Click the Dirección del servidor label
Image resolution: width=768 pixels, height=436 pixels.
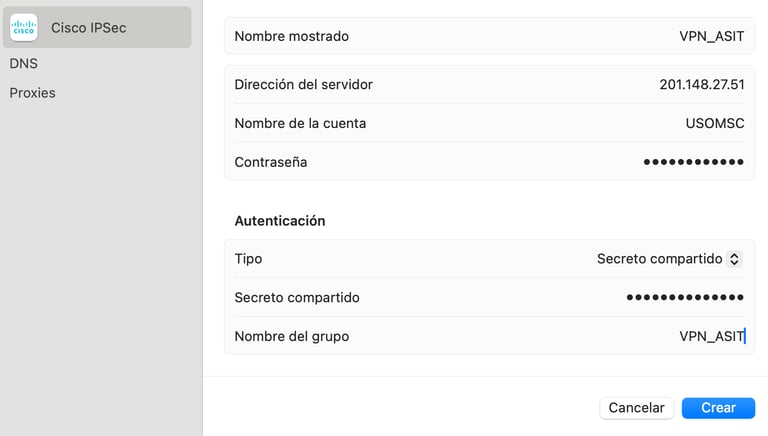coord(303,85)
